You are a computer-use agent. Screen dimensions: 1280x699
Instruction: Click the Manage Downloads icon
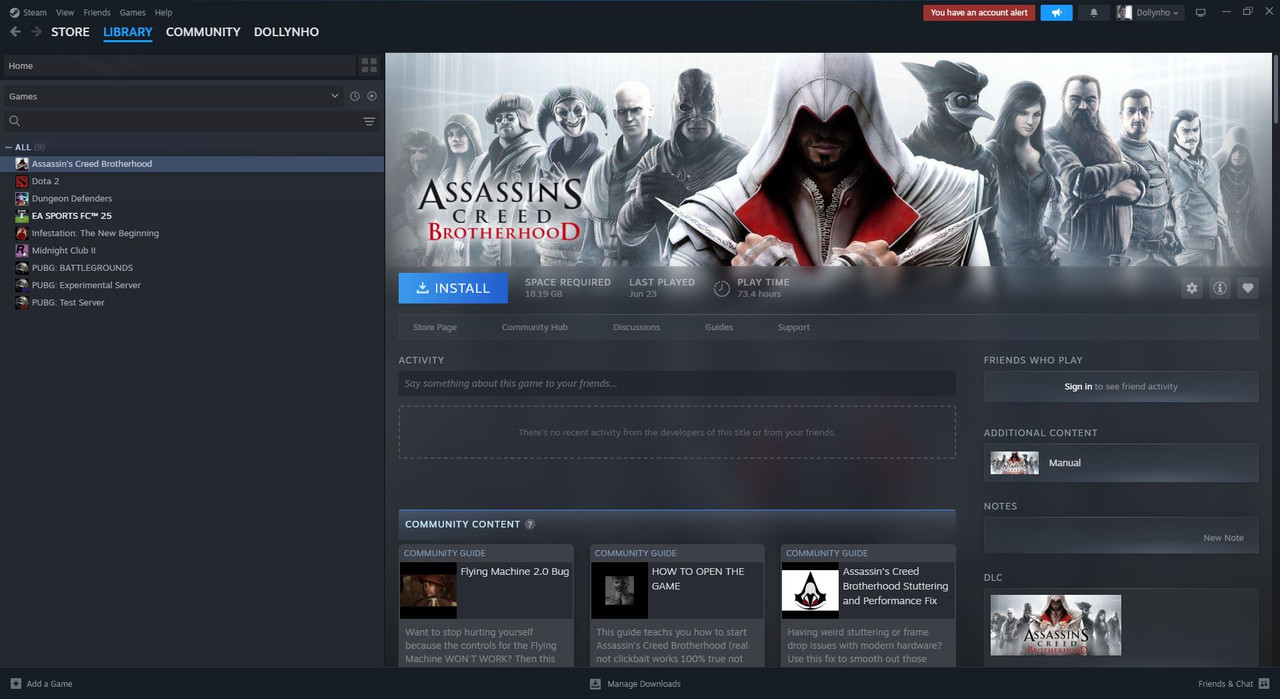coord(595,684)
